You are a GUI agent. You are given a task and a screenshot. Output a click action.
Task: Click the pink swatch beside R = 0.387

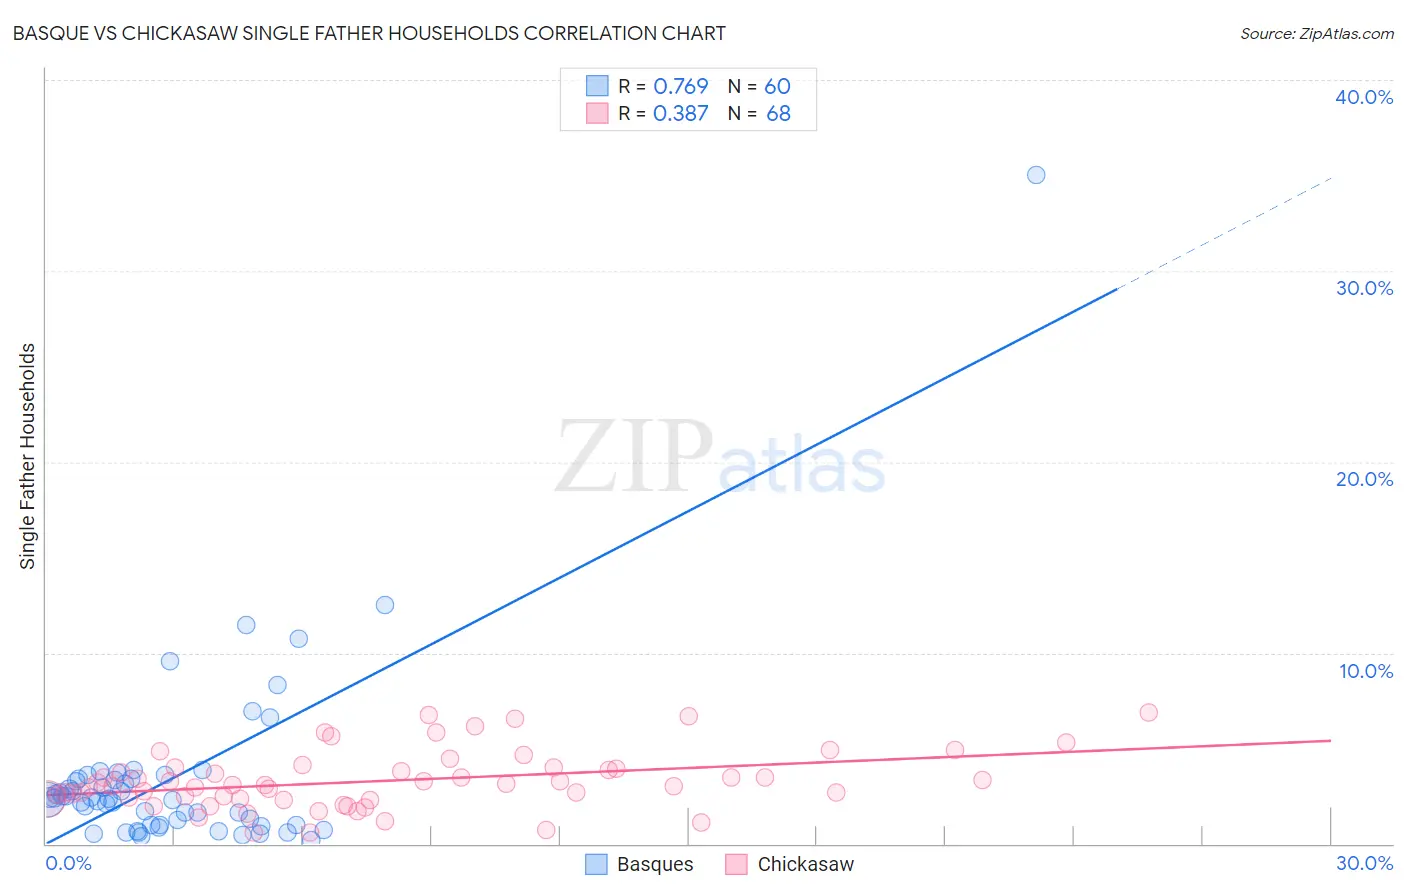coord(597,113)
